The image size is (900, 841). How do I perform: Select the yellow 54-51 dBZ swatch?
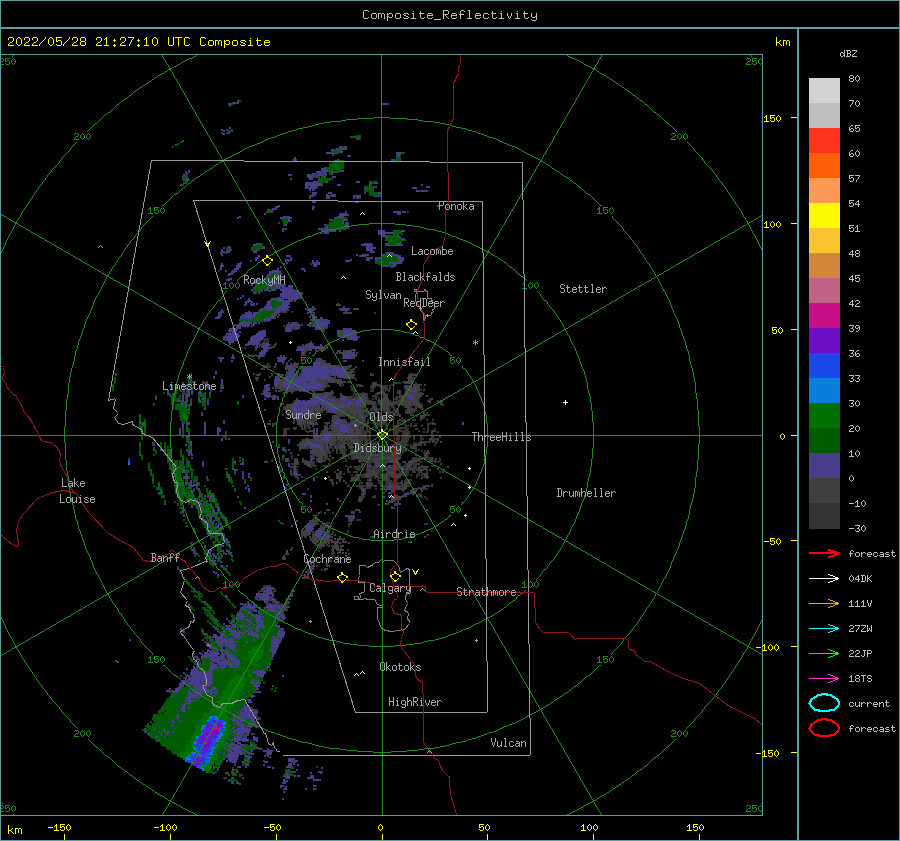(x=824, y=215)
